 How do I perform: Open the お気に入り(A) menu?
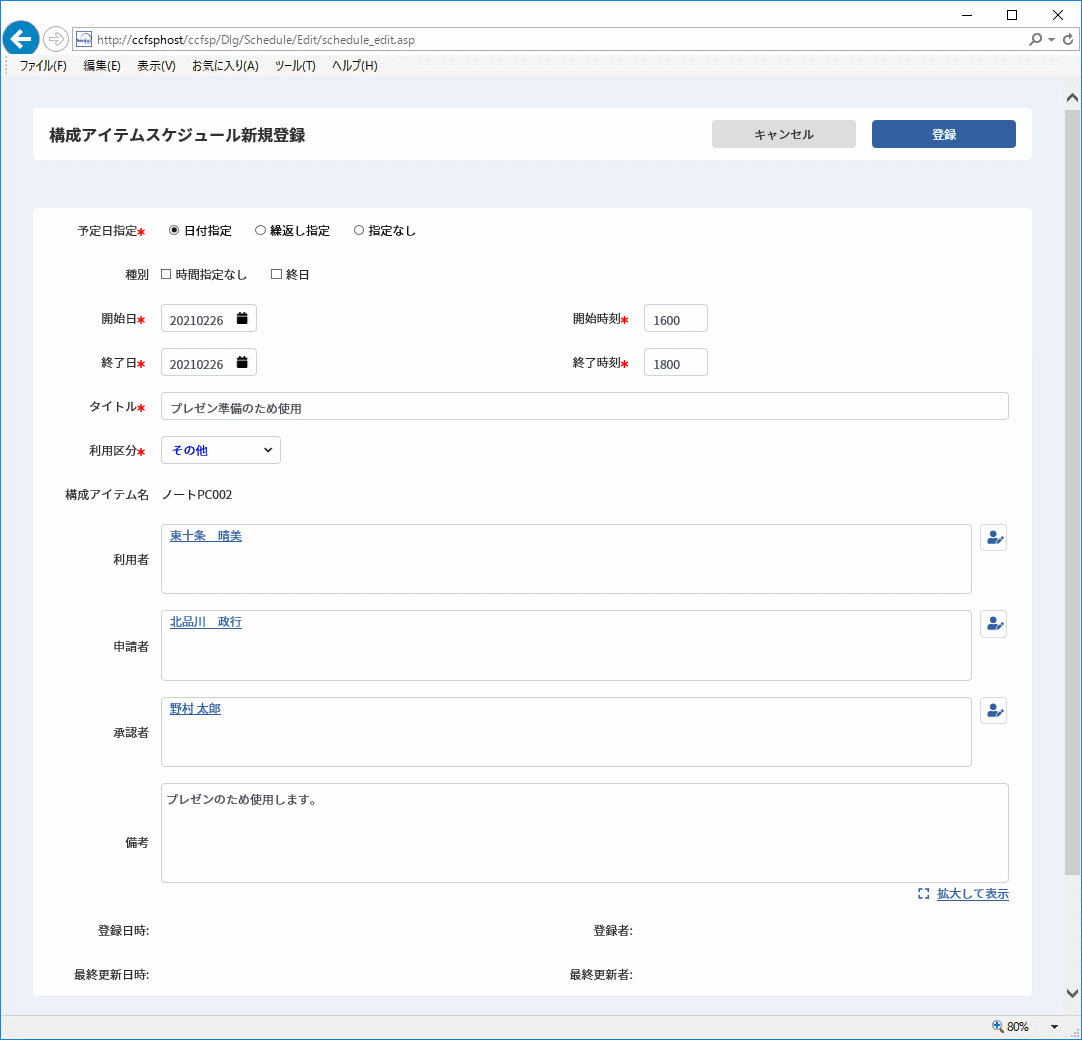[x=225, y=66]
